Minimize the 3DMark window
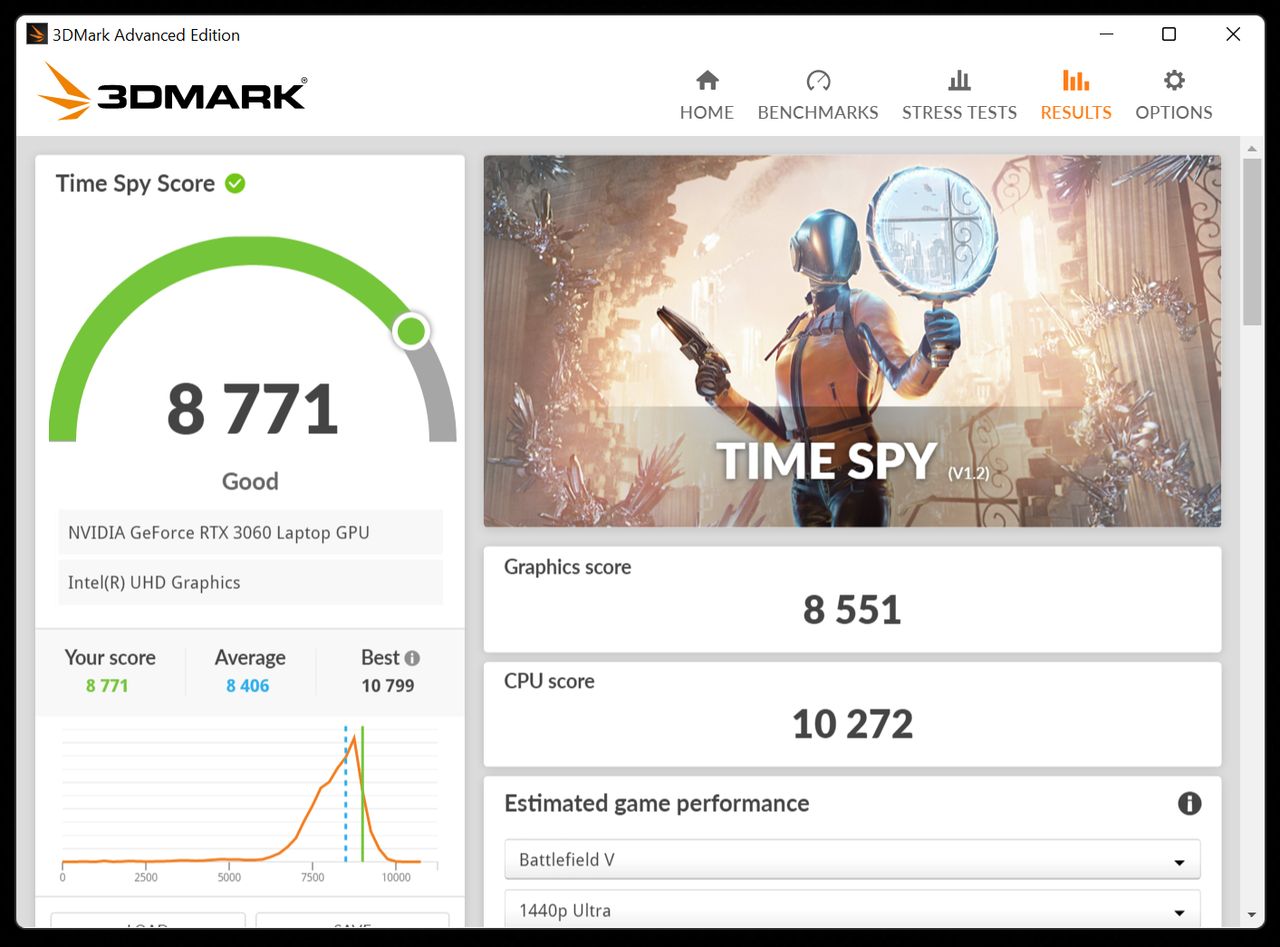The width and height of the screenshot is (1280, 947). [x=1106, y=34]
